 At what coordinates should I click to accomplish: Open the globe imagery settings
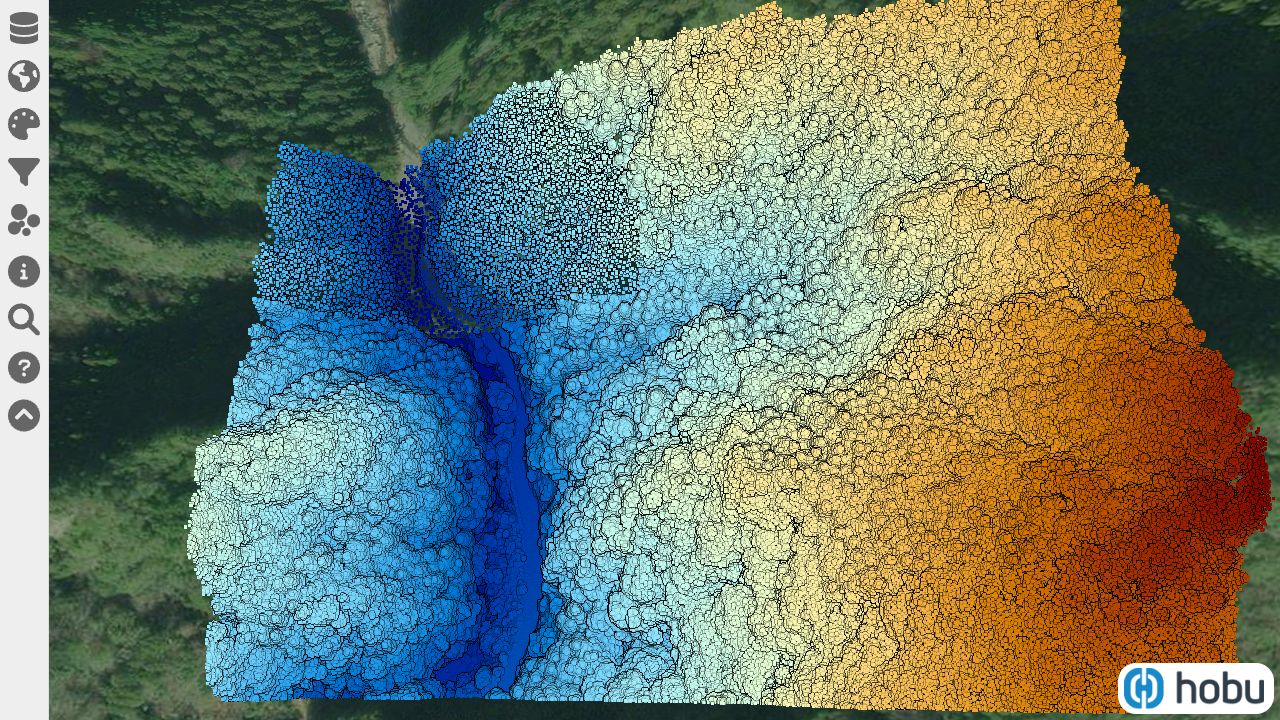pyautogui.click(x=24, y=76)
